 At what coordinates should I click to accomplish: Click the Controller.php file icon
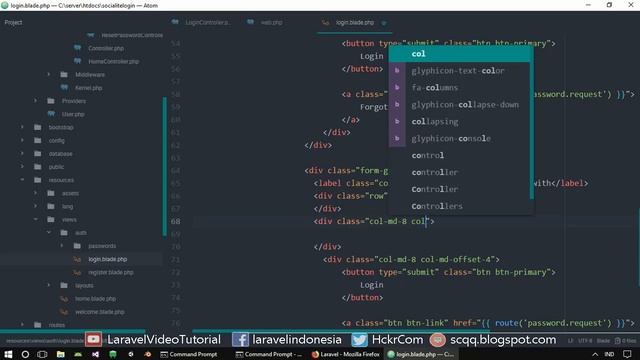pos(78,48)
